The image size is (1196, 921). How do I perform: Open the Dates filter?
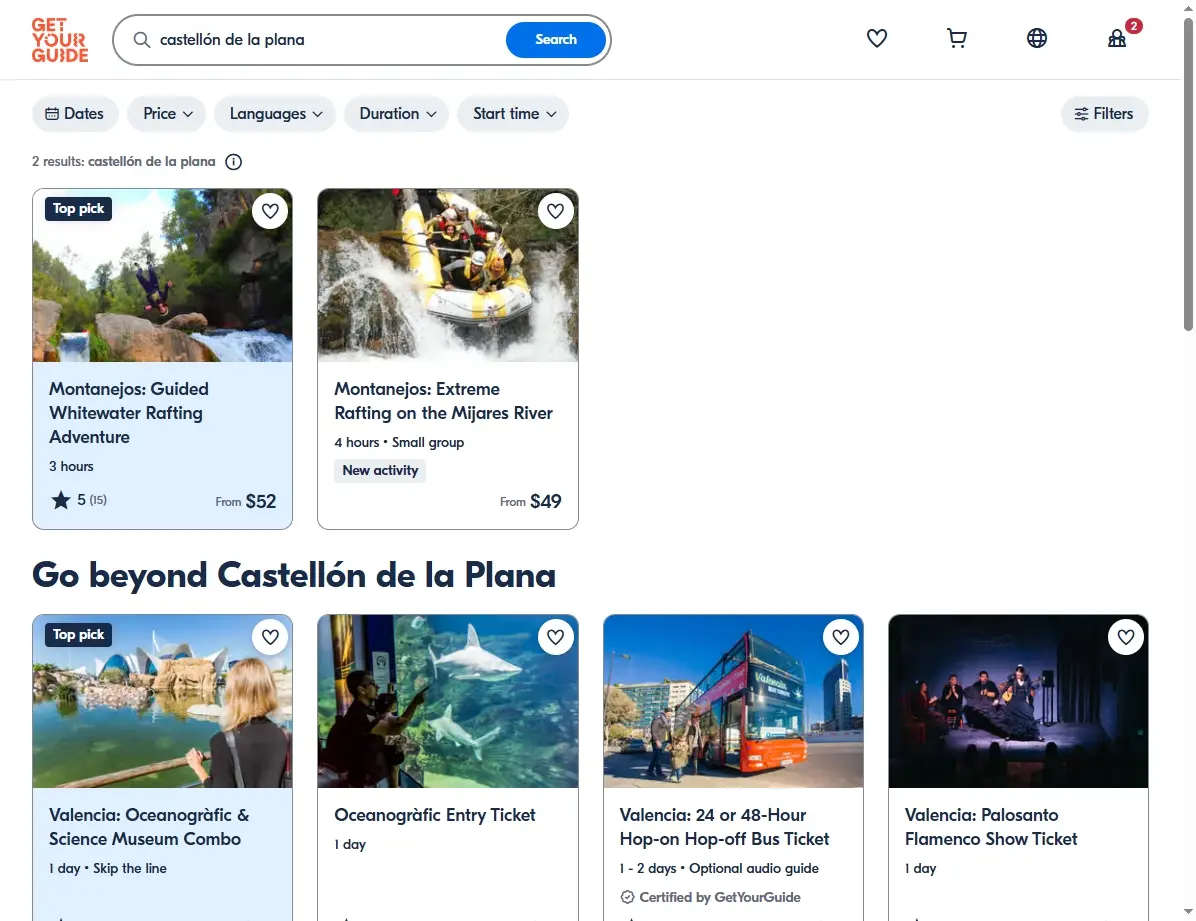pyautogui.click(x=75, y=114)
